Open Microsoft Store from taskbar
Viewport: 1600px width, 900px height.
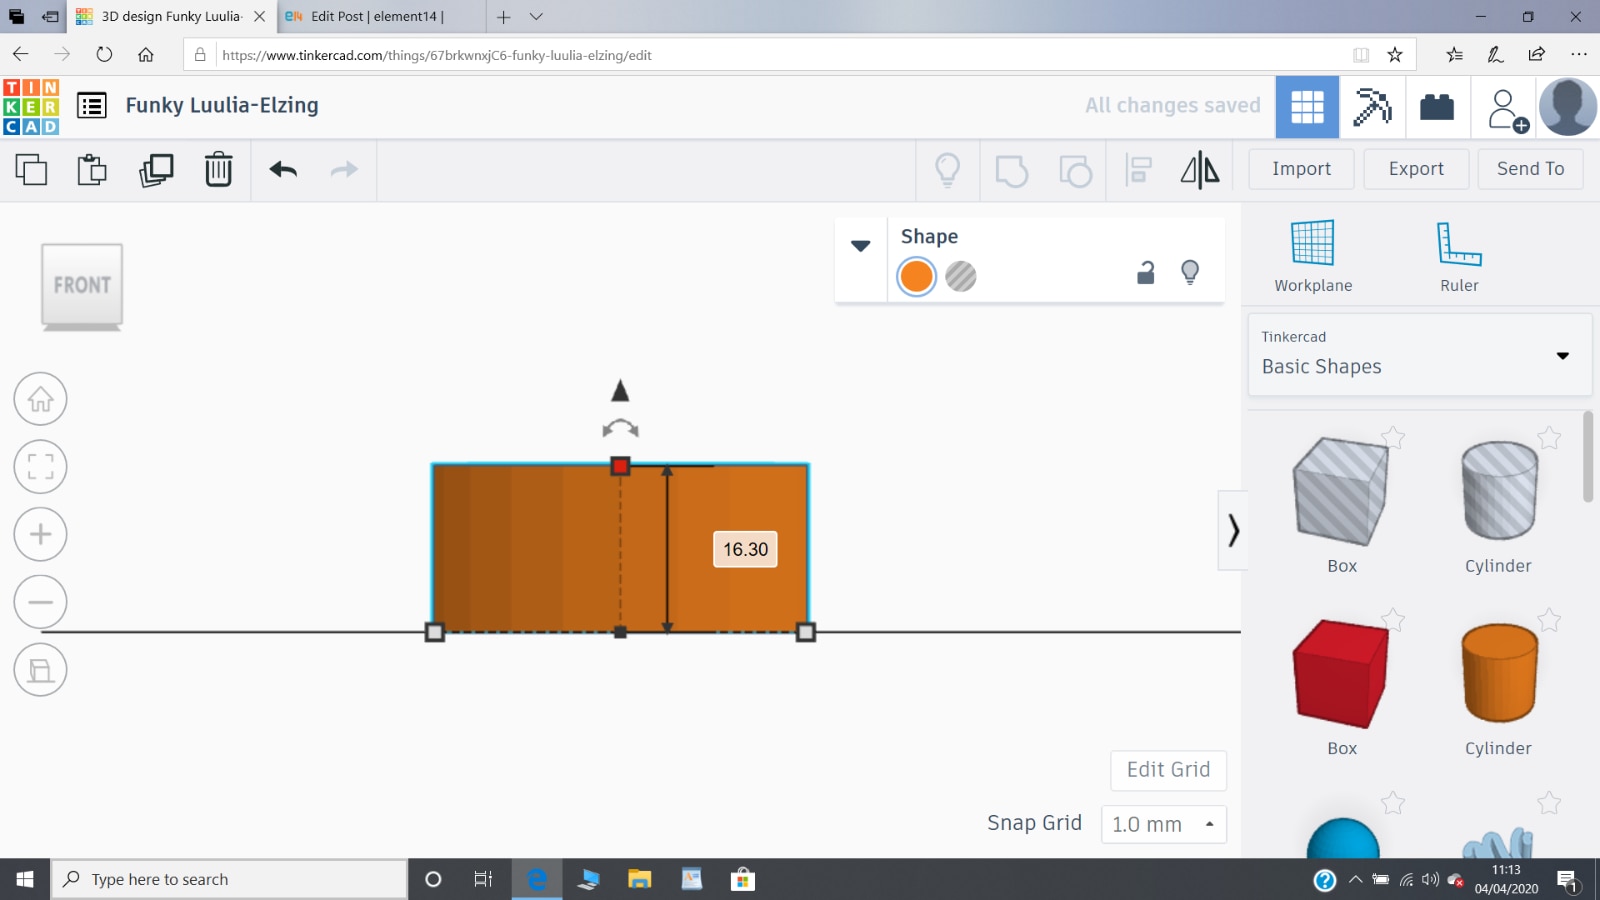click(742, 879)
